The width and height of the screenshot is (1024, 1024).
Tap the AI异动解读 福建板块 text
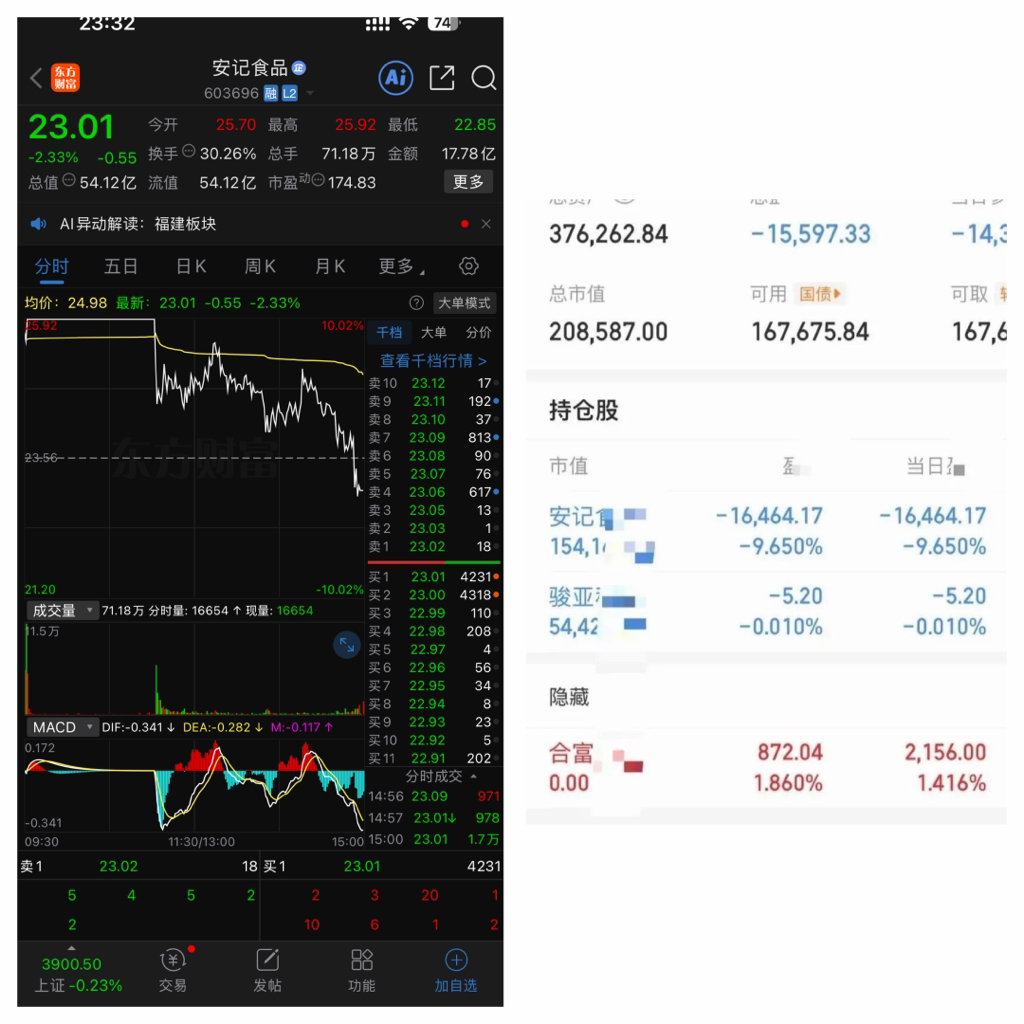coord(138,224)
